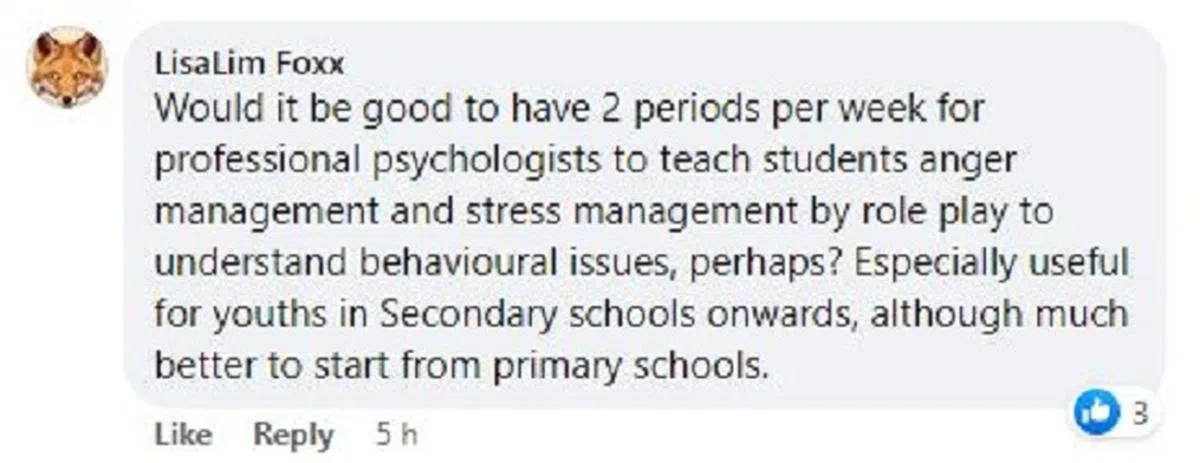View the 3 reactions count
This screenshot has height=463, width=1200.
point(1140,413)
